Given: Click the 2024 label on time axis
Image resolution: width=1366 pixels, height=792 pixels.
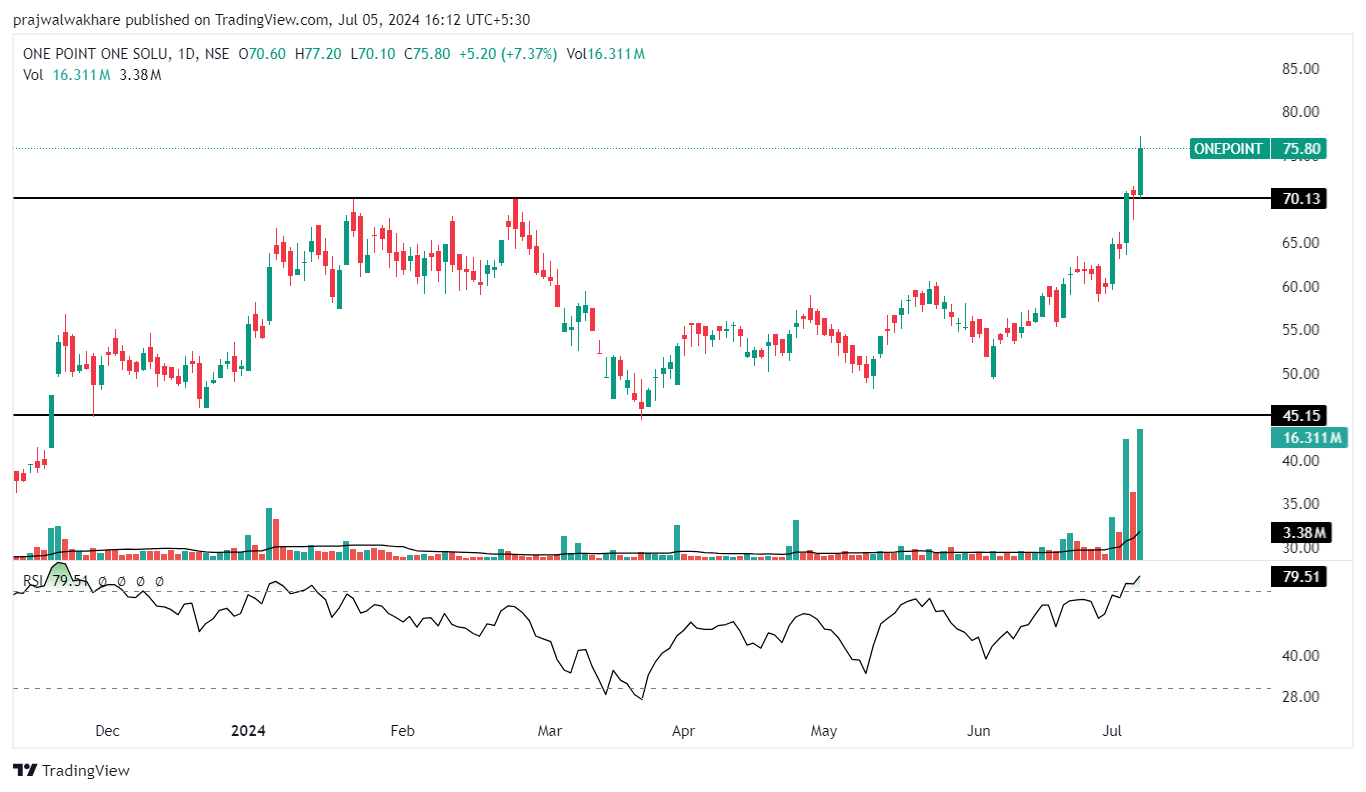Looking at the screenshot, I should [248, 731].
